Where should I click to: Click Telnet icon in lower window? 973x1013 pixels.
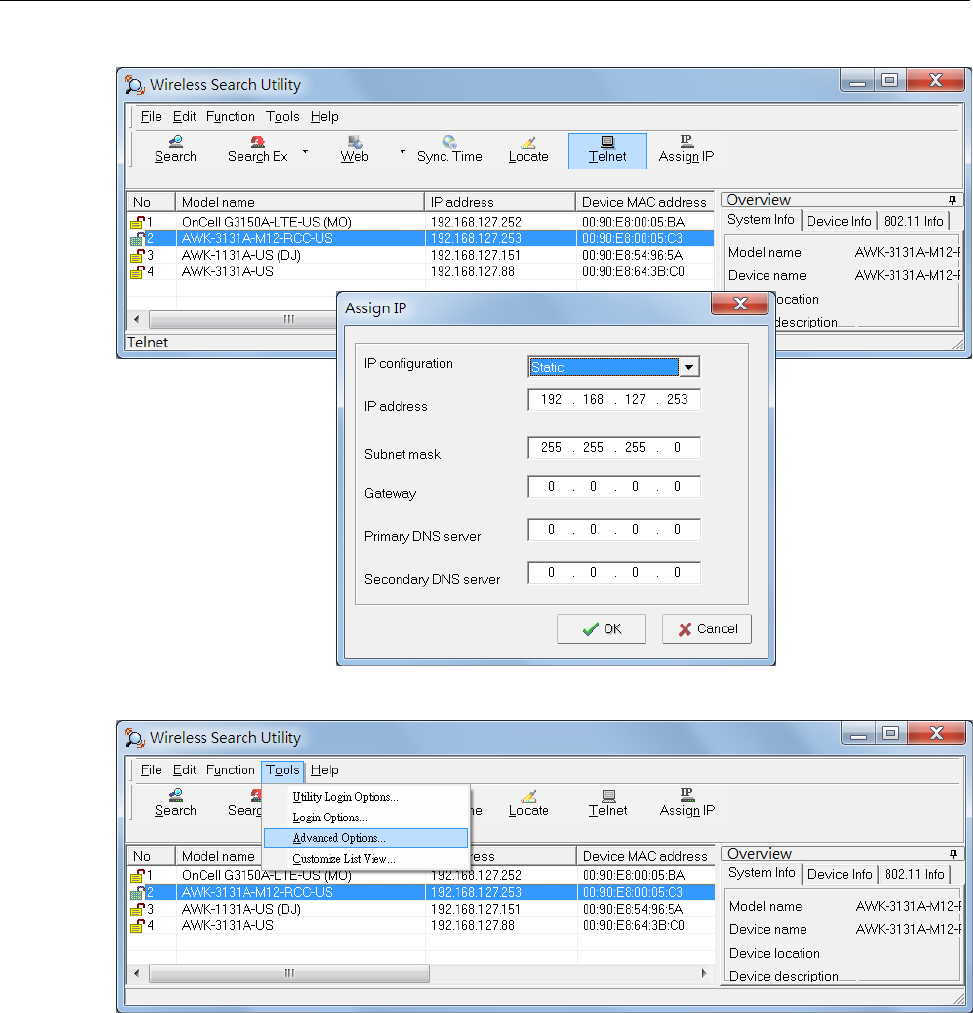click(607, 804)
